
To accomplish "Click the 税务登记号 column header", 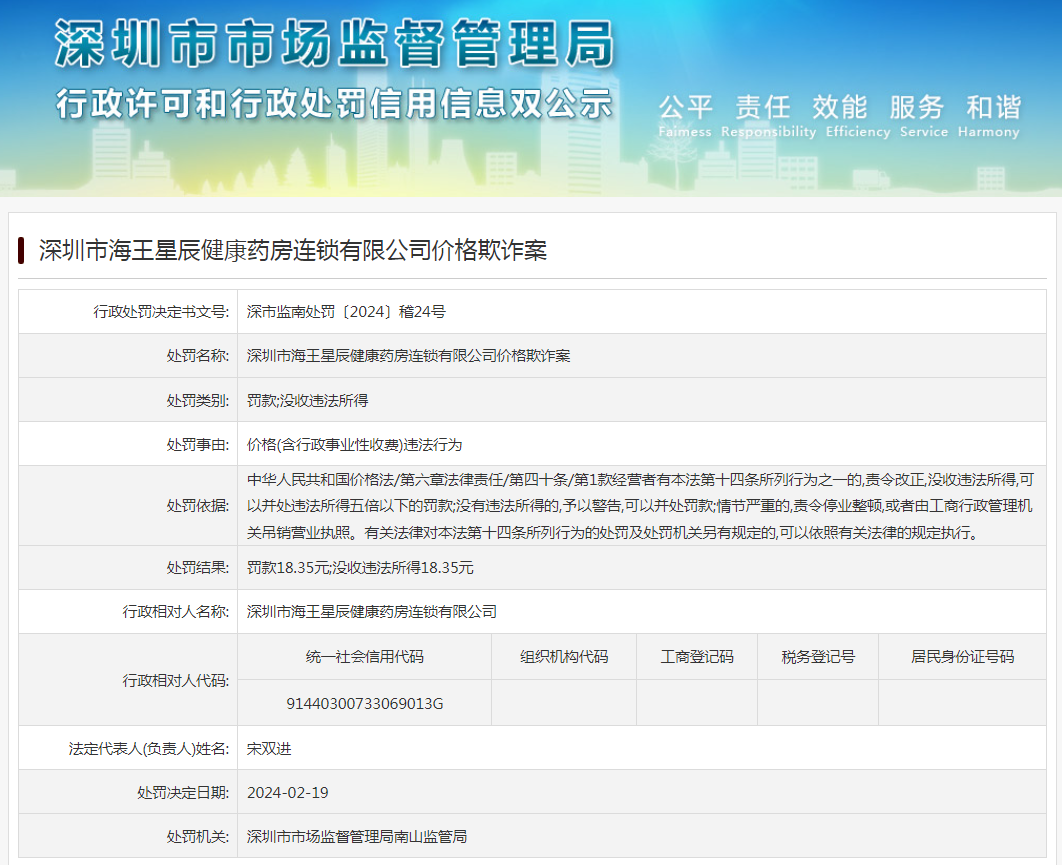I will pyautogui.click(x=818, y=656).
